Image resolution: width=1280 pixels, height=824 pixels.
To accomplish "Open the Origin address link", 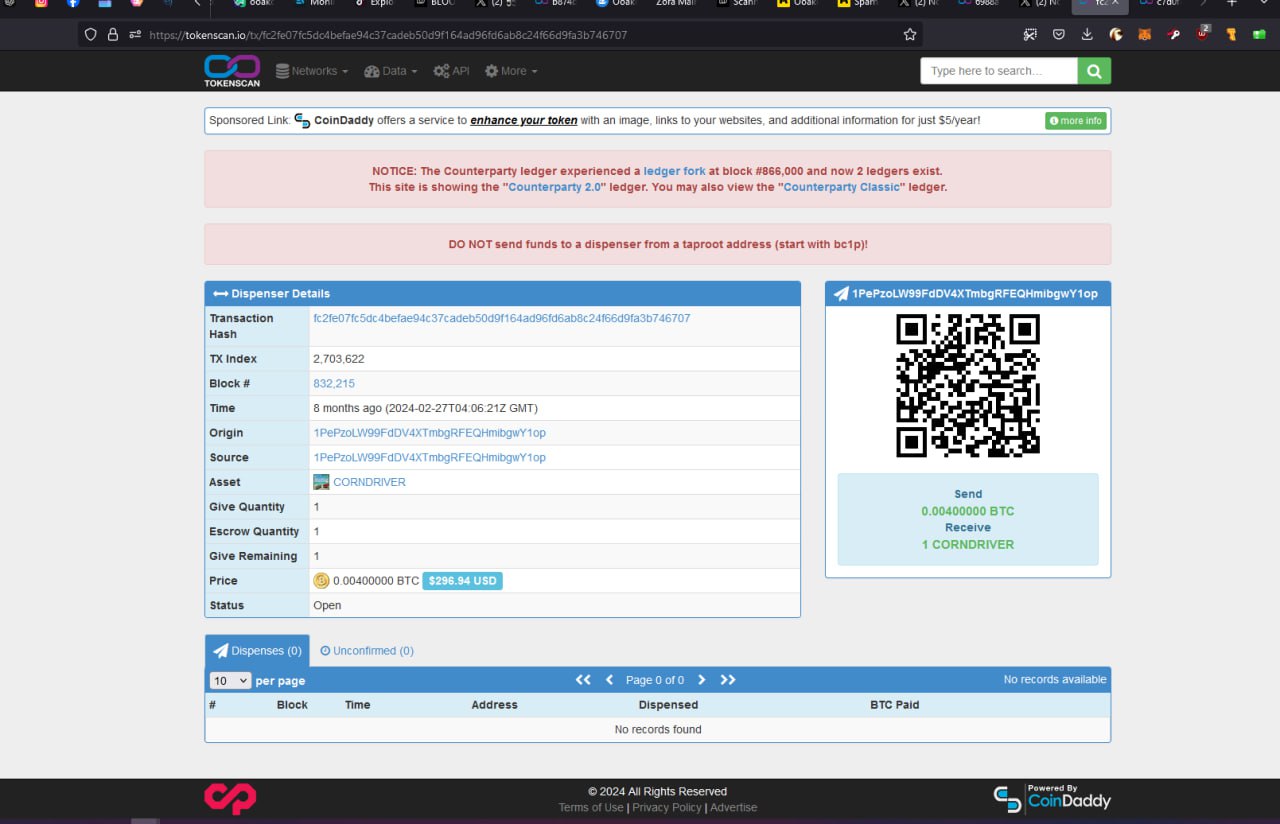I will [430, 433].
